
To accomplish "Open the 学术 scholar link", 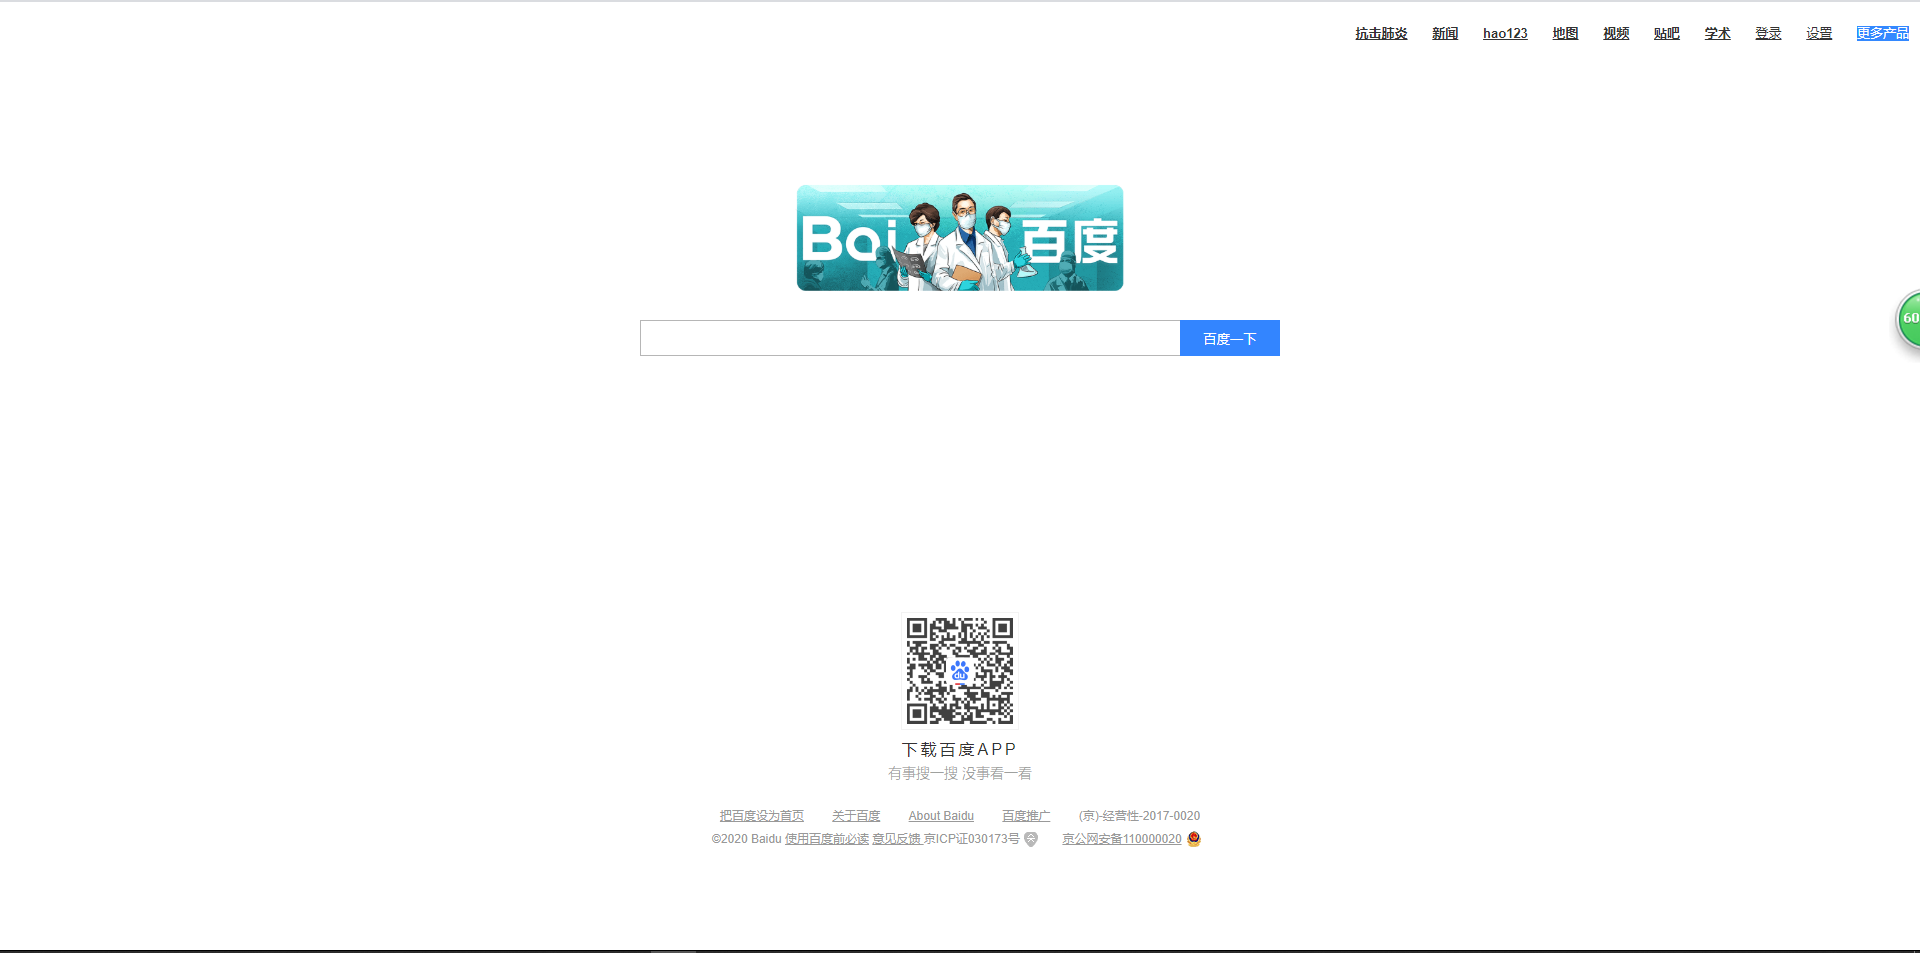I will [1717, 33].
